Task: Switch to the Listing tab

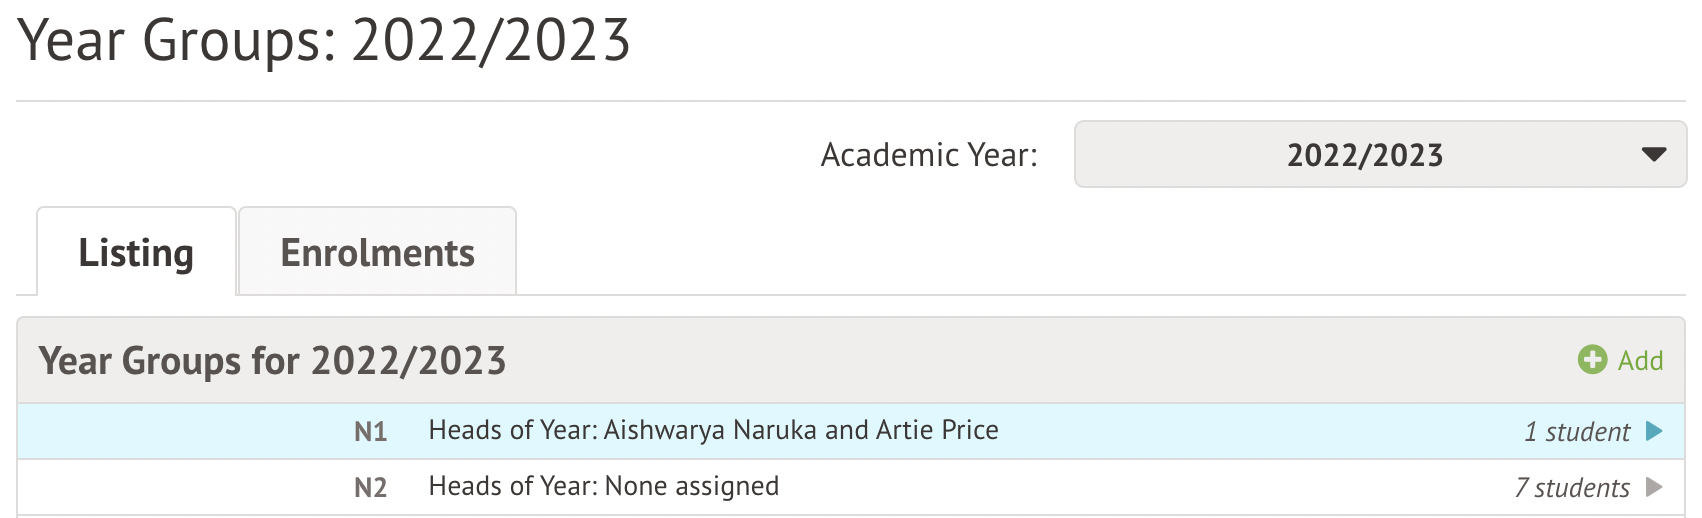Action: [x=136, y=253]
